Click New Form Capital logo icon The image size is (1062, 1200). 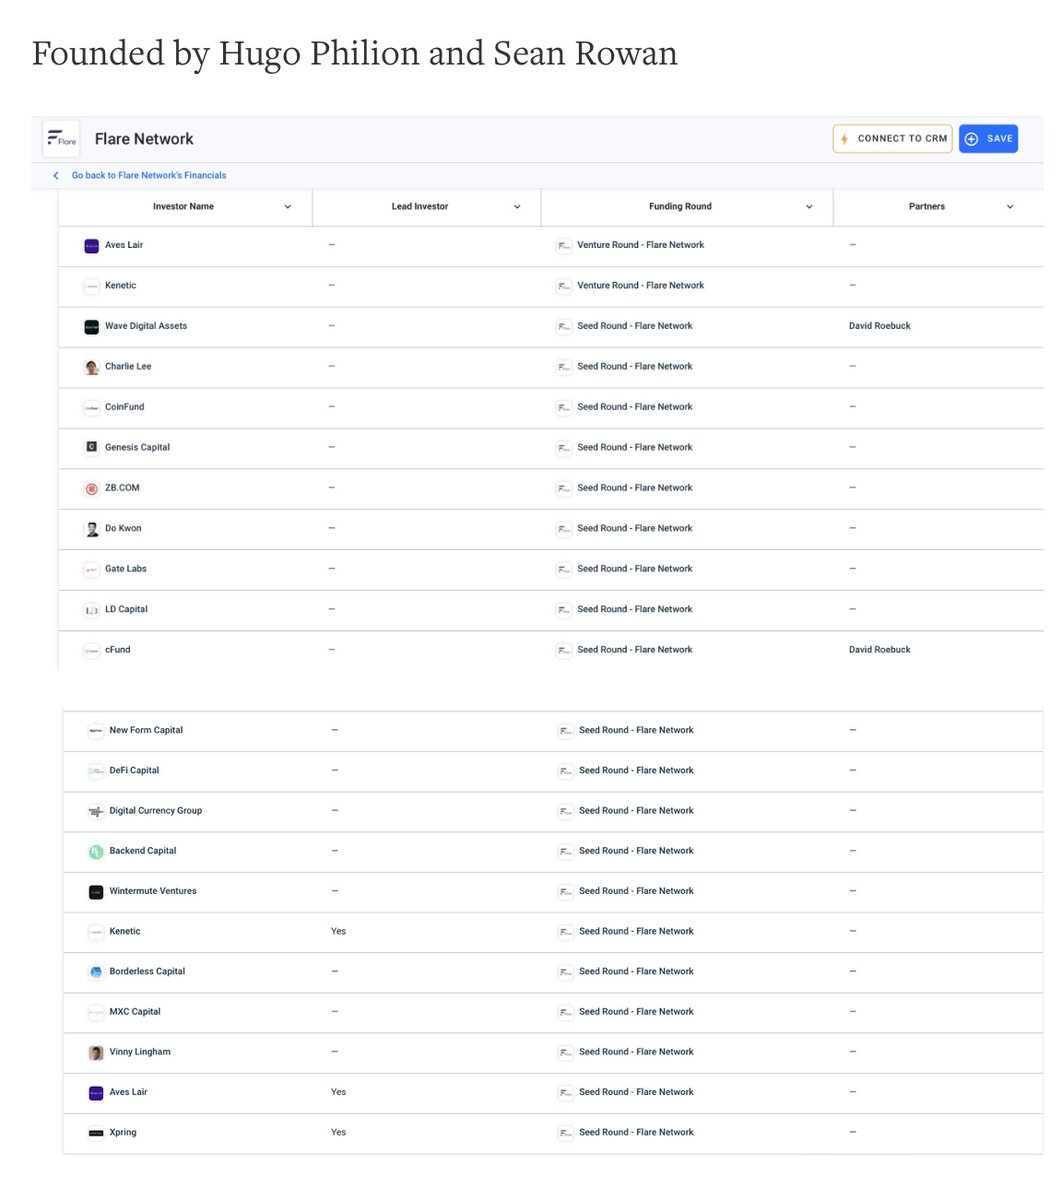(96, 730)
